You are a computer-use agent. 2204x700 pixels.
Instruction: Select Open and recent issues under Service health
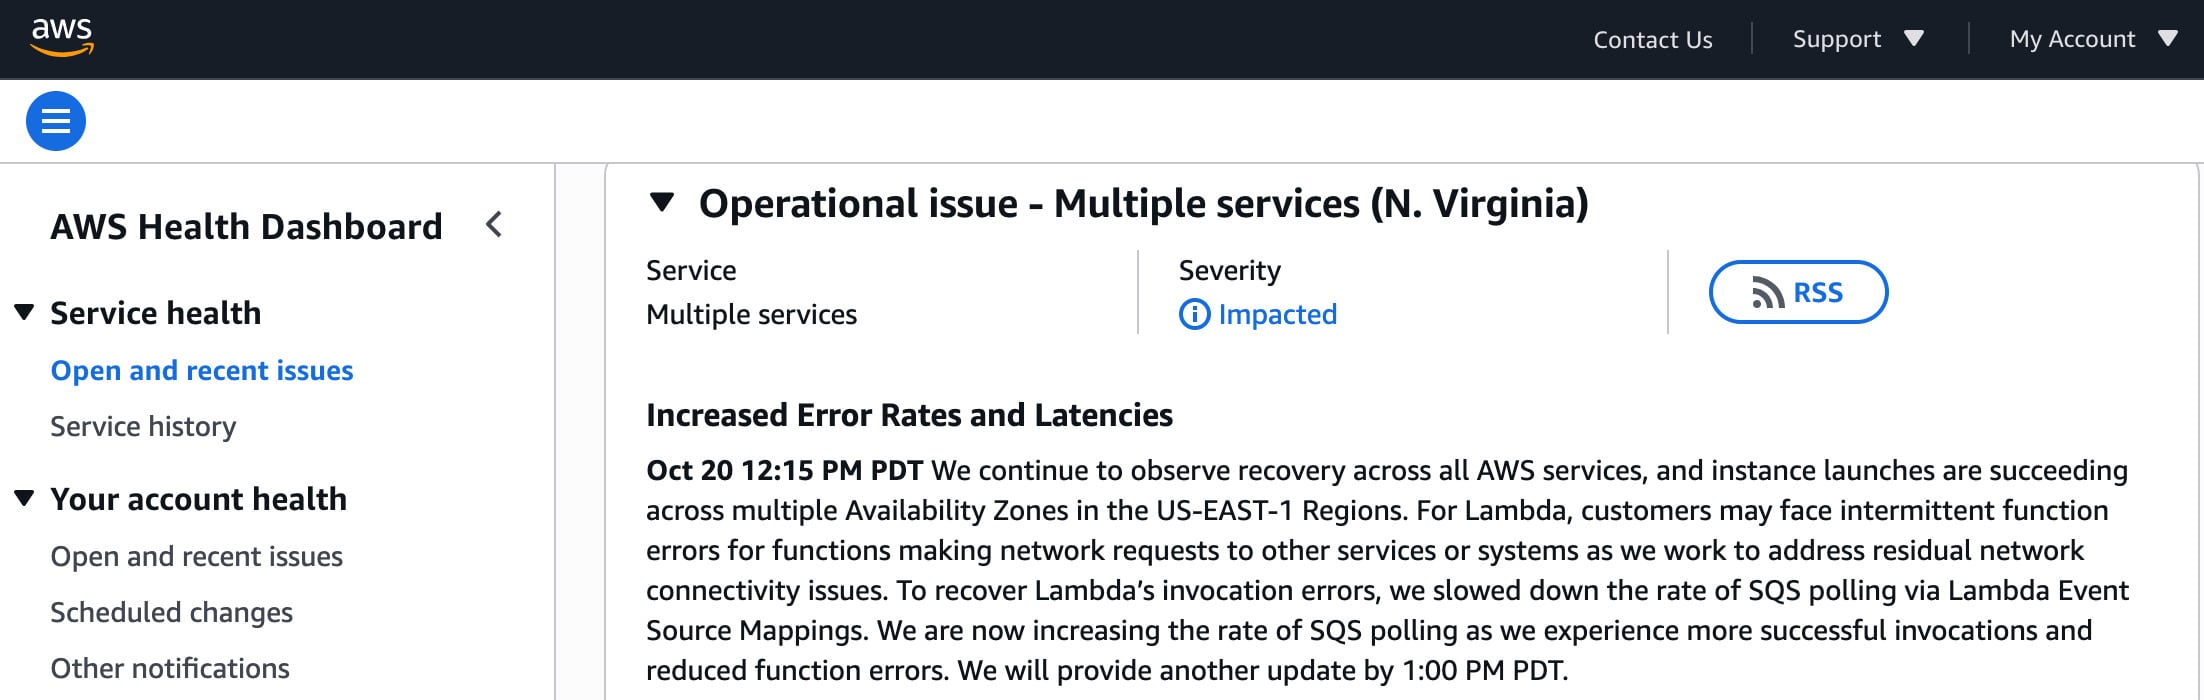pyautogui.click(x=202, y=371)
